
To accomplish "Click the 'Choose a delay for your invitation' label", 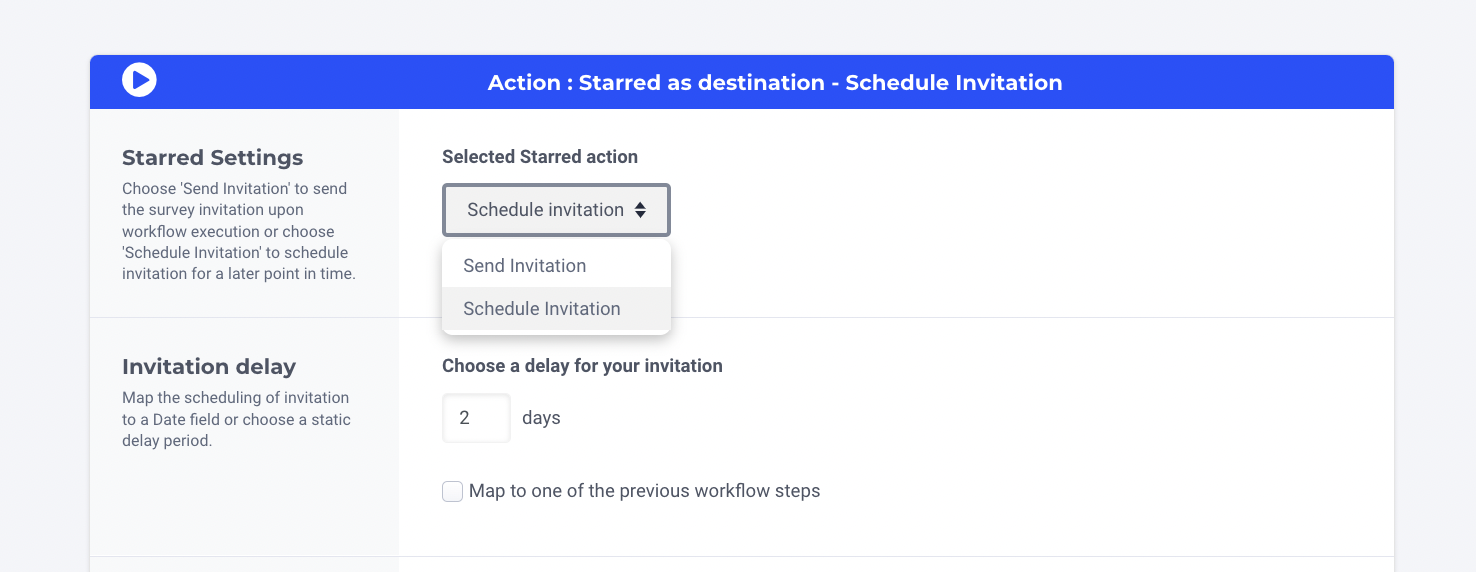I will 582,366.
